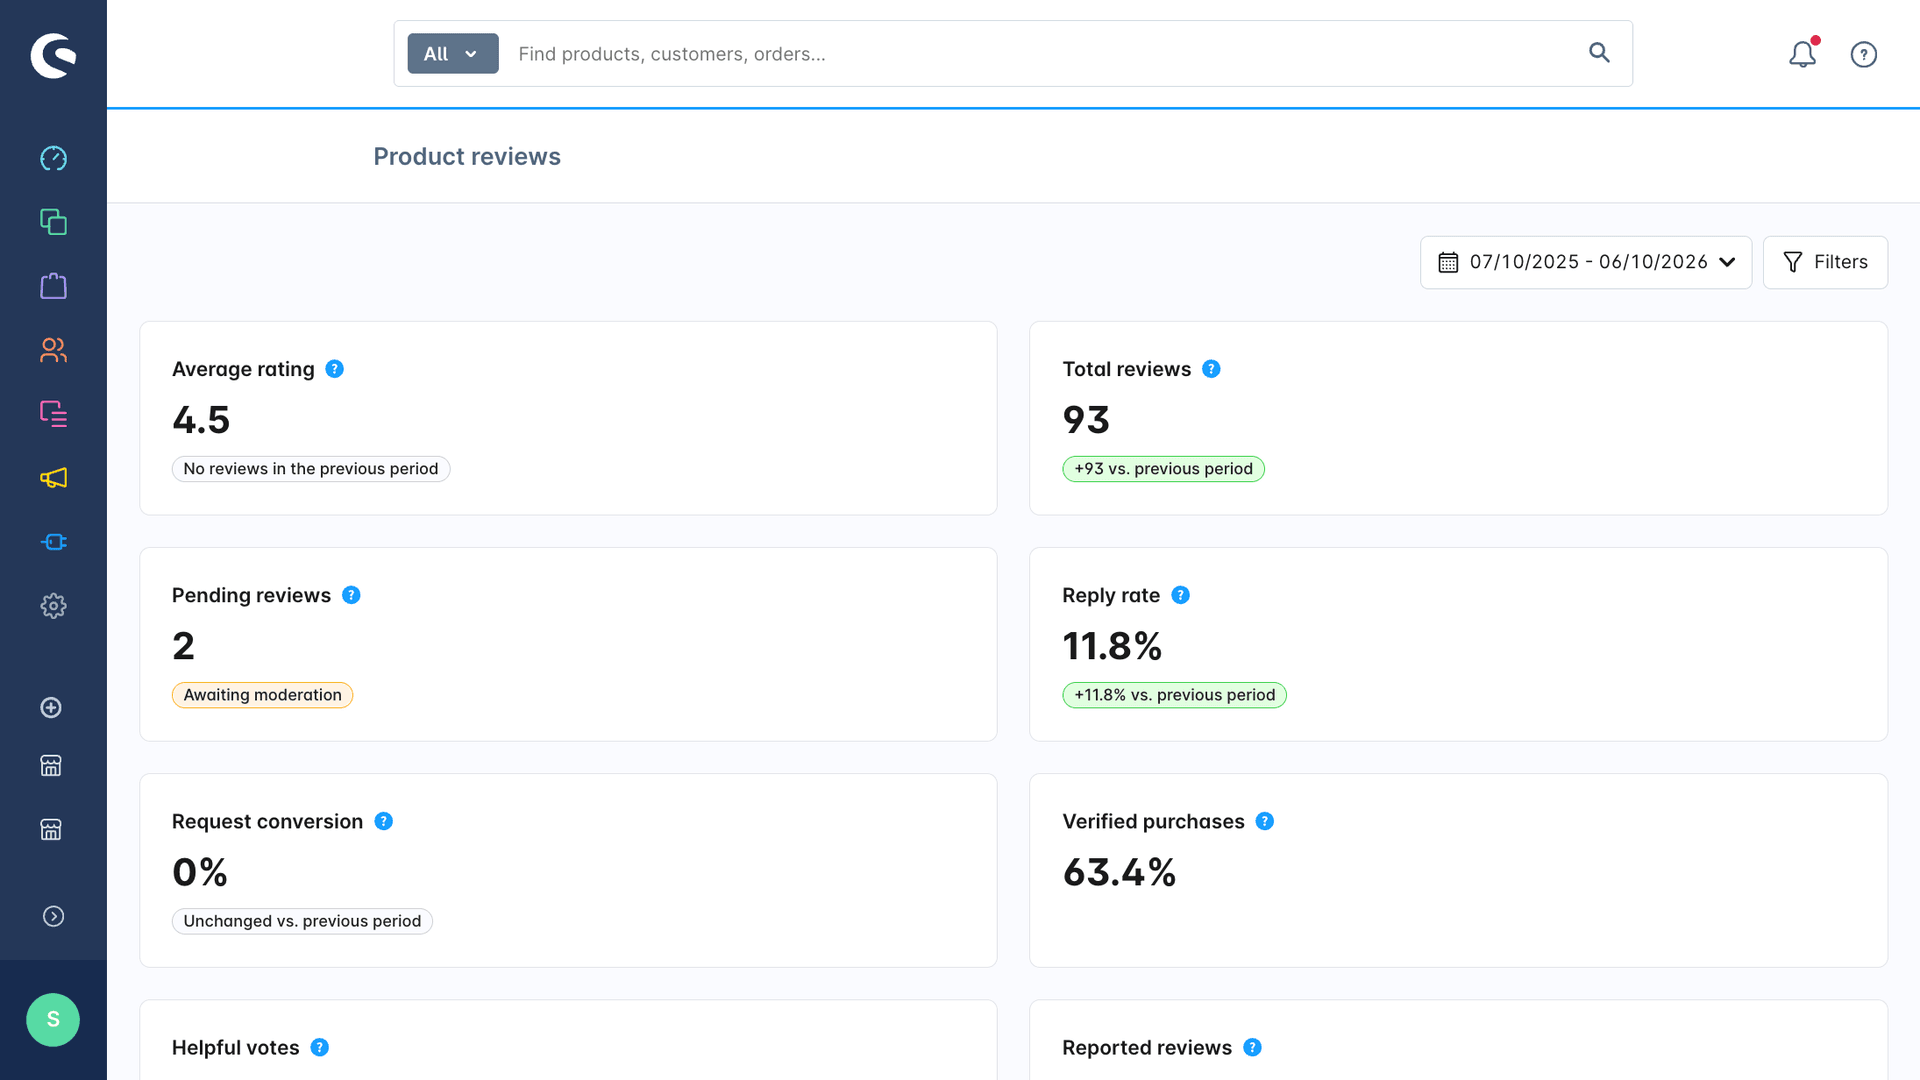Screen dimensions: 1920x1080
Task: Click the +11.8% vs. previous period badge
Action: click(1174, 695)
